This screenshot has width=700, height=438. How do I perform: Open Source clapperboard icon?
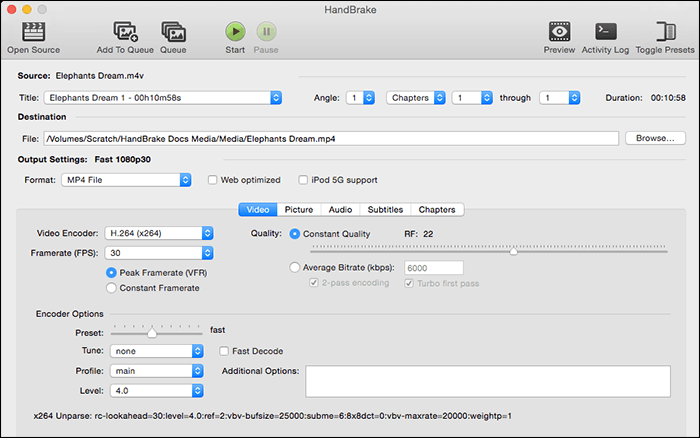32,31
